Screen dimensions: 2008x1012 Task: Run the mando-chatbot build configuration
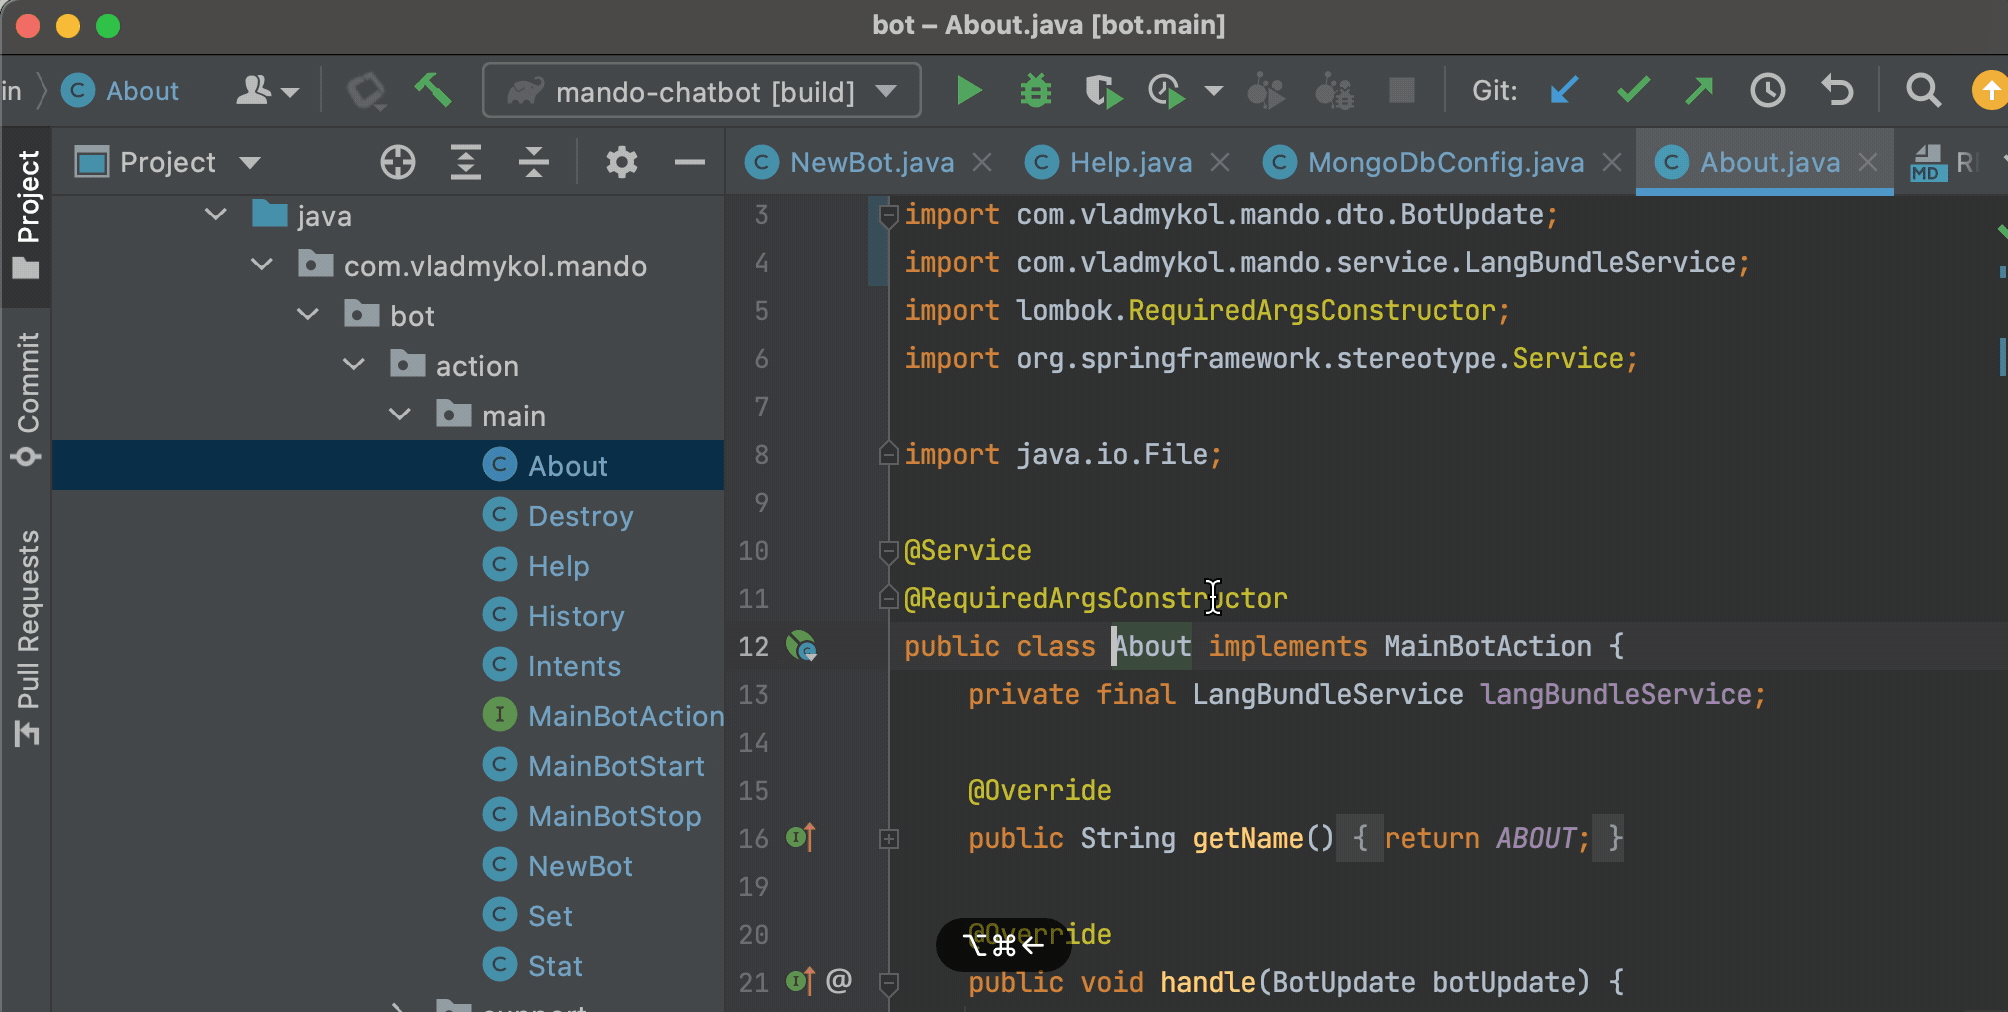pyautogui.click(x=967, y=90)
